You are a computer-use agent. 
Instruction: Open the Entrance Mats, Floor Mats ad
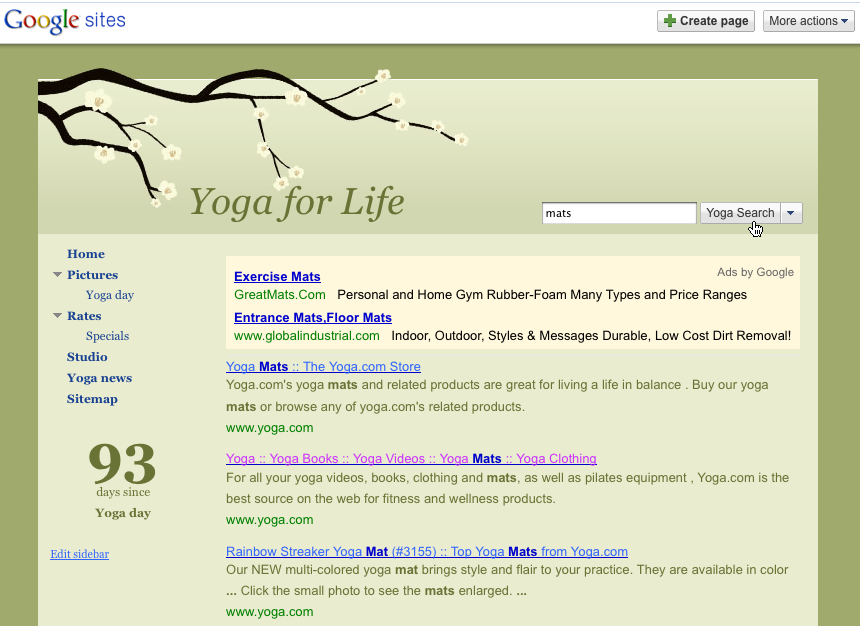313,318
